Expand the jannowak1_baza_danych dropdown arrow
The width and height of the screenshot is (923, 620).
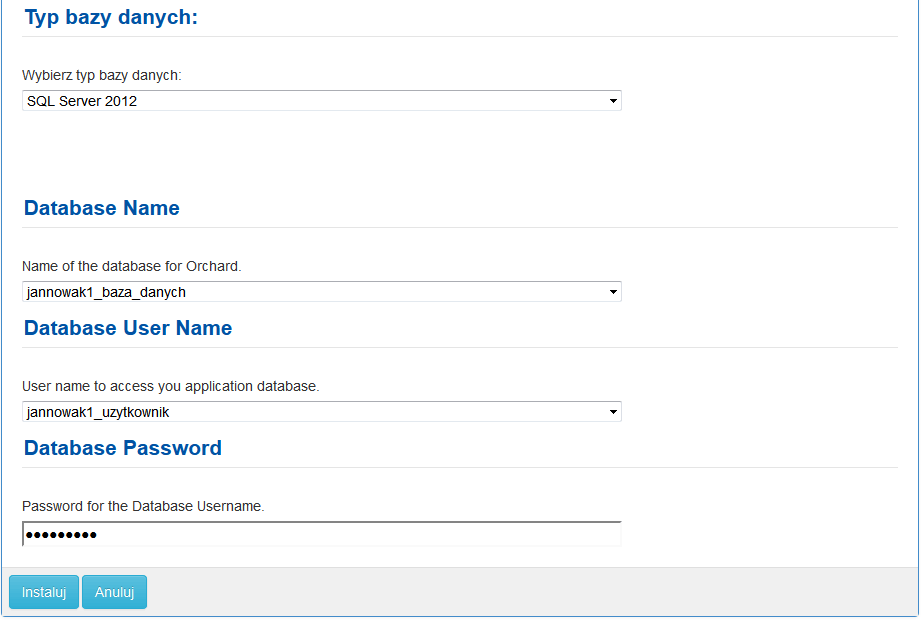point(613,292)
